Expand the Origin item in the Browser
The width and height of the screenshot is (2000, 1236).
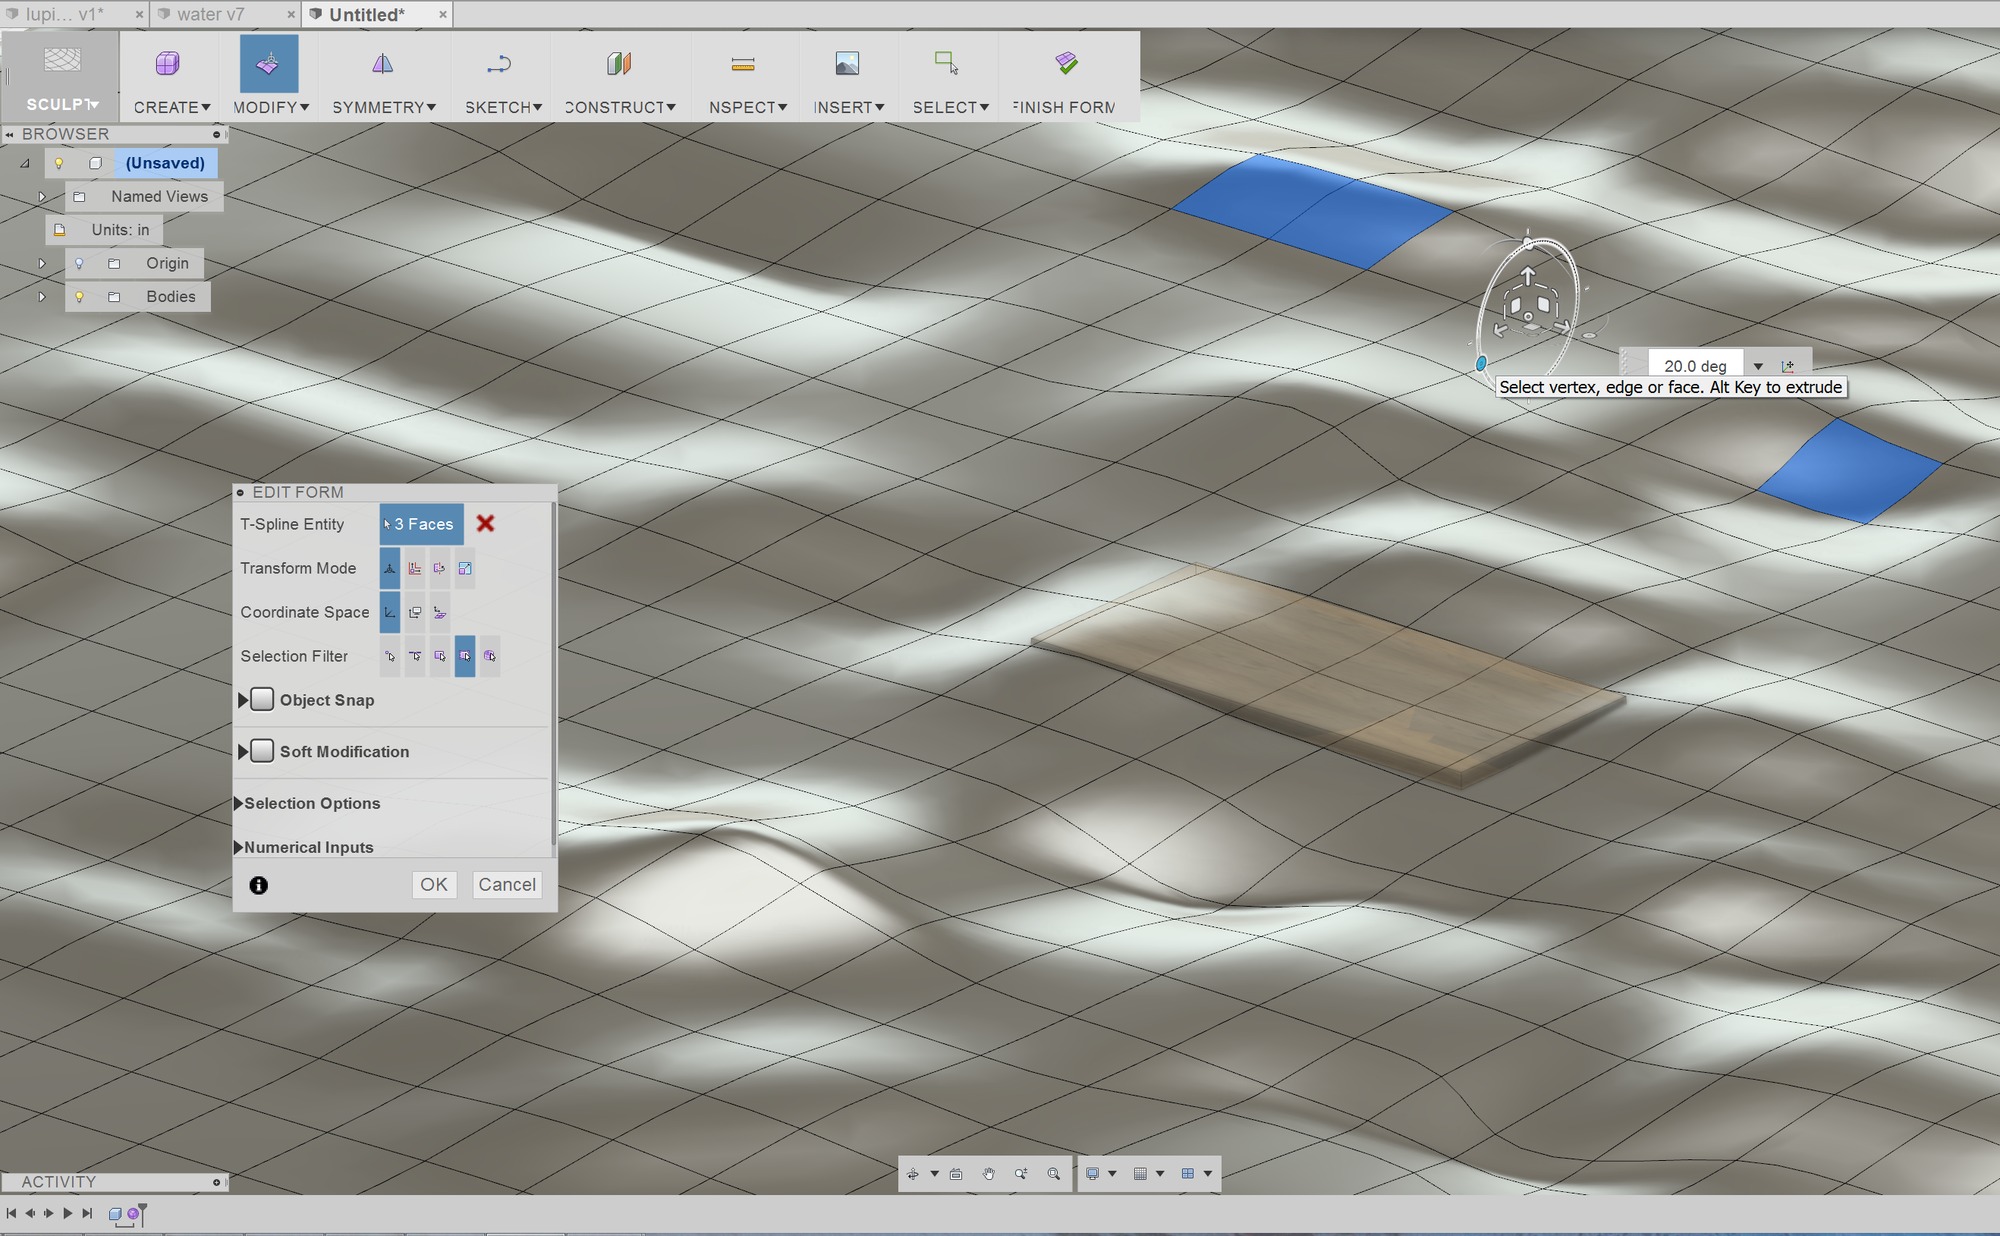(42, 263)
